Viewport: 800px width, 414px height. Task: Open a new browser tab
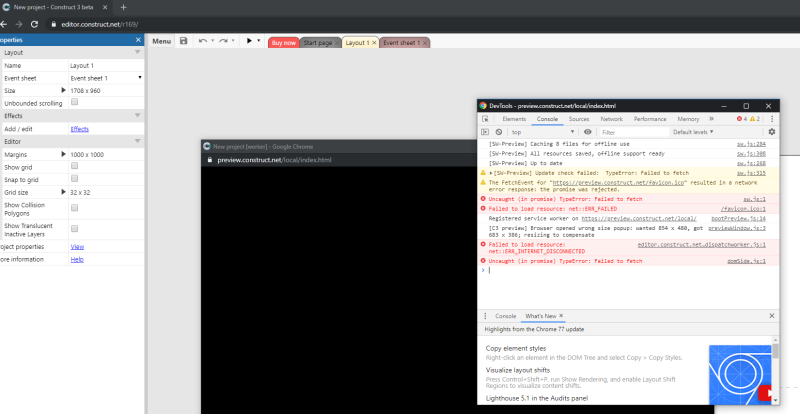pyautogui.click(x=123, y=7)
